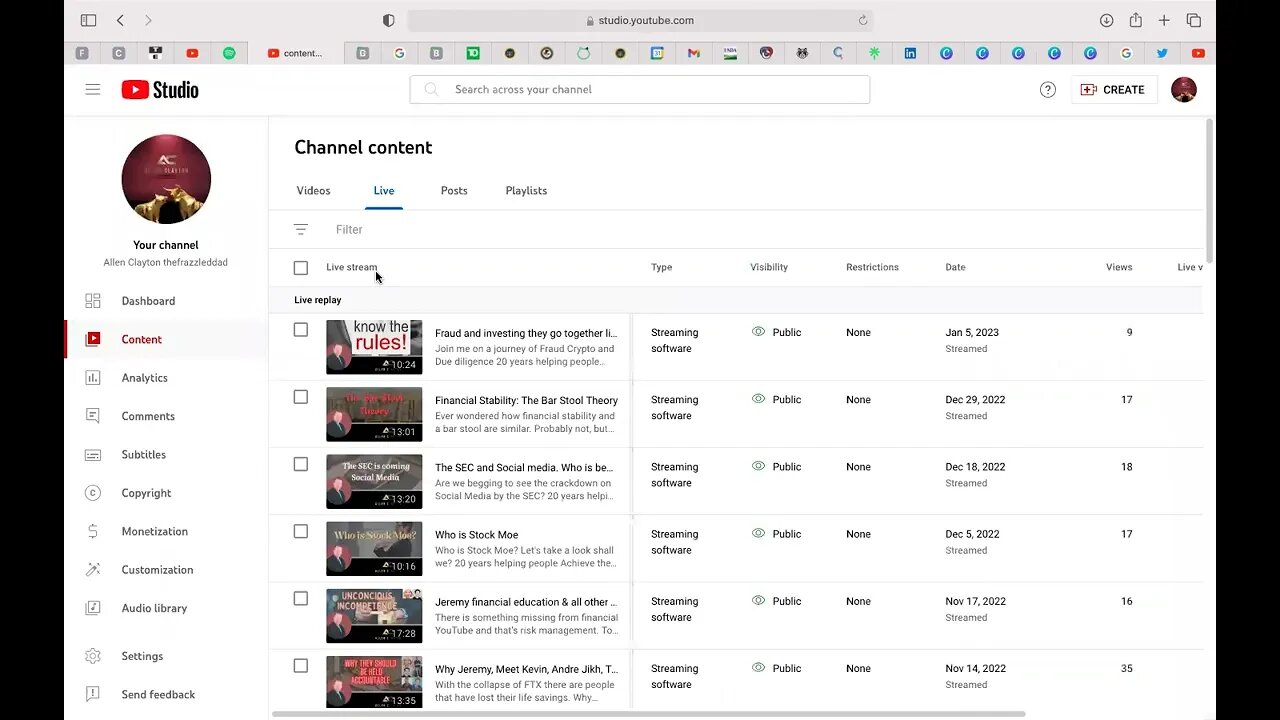Image resolution: width=1280 pixels, height=720 pixels.
Task: Click the YouTube Studio logo
Action: coord(160,90)
